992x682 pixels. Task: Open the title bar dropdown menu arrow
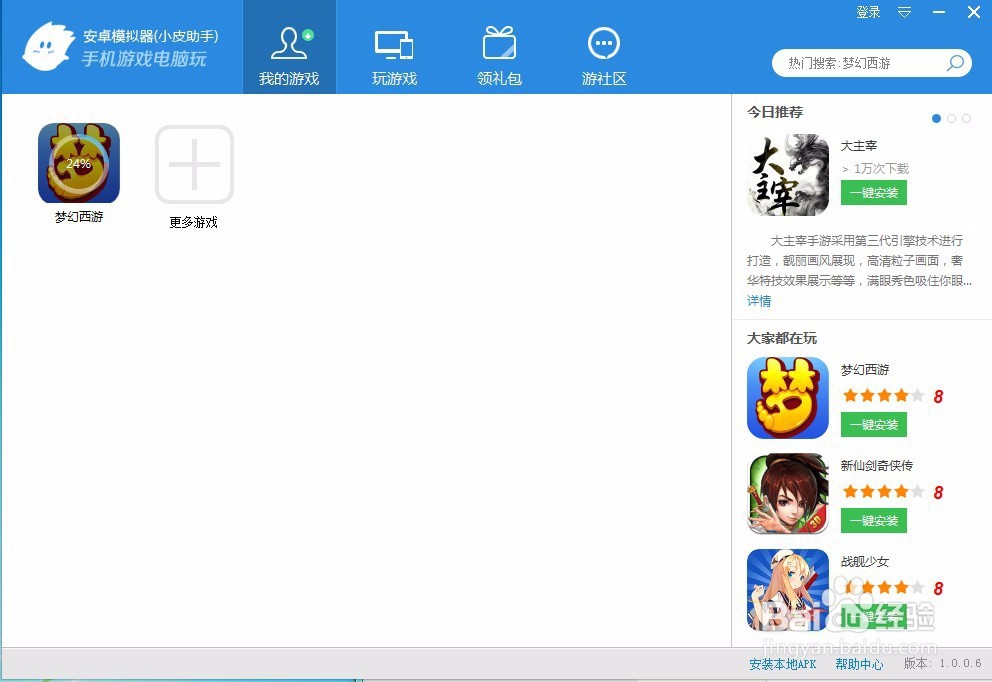(x=905, y=12)
